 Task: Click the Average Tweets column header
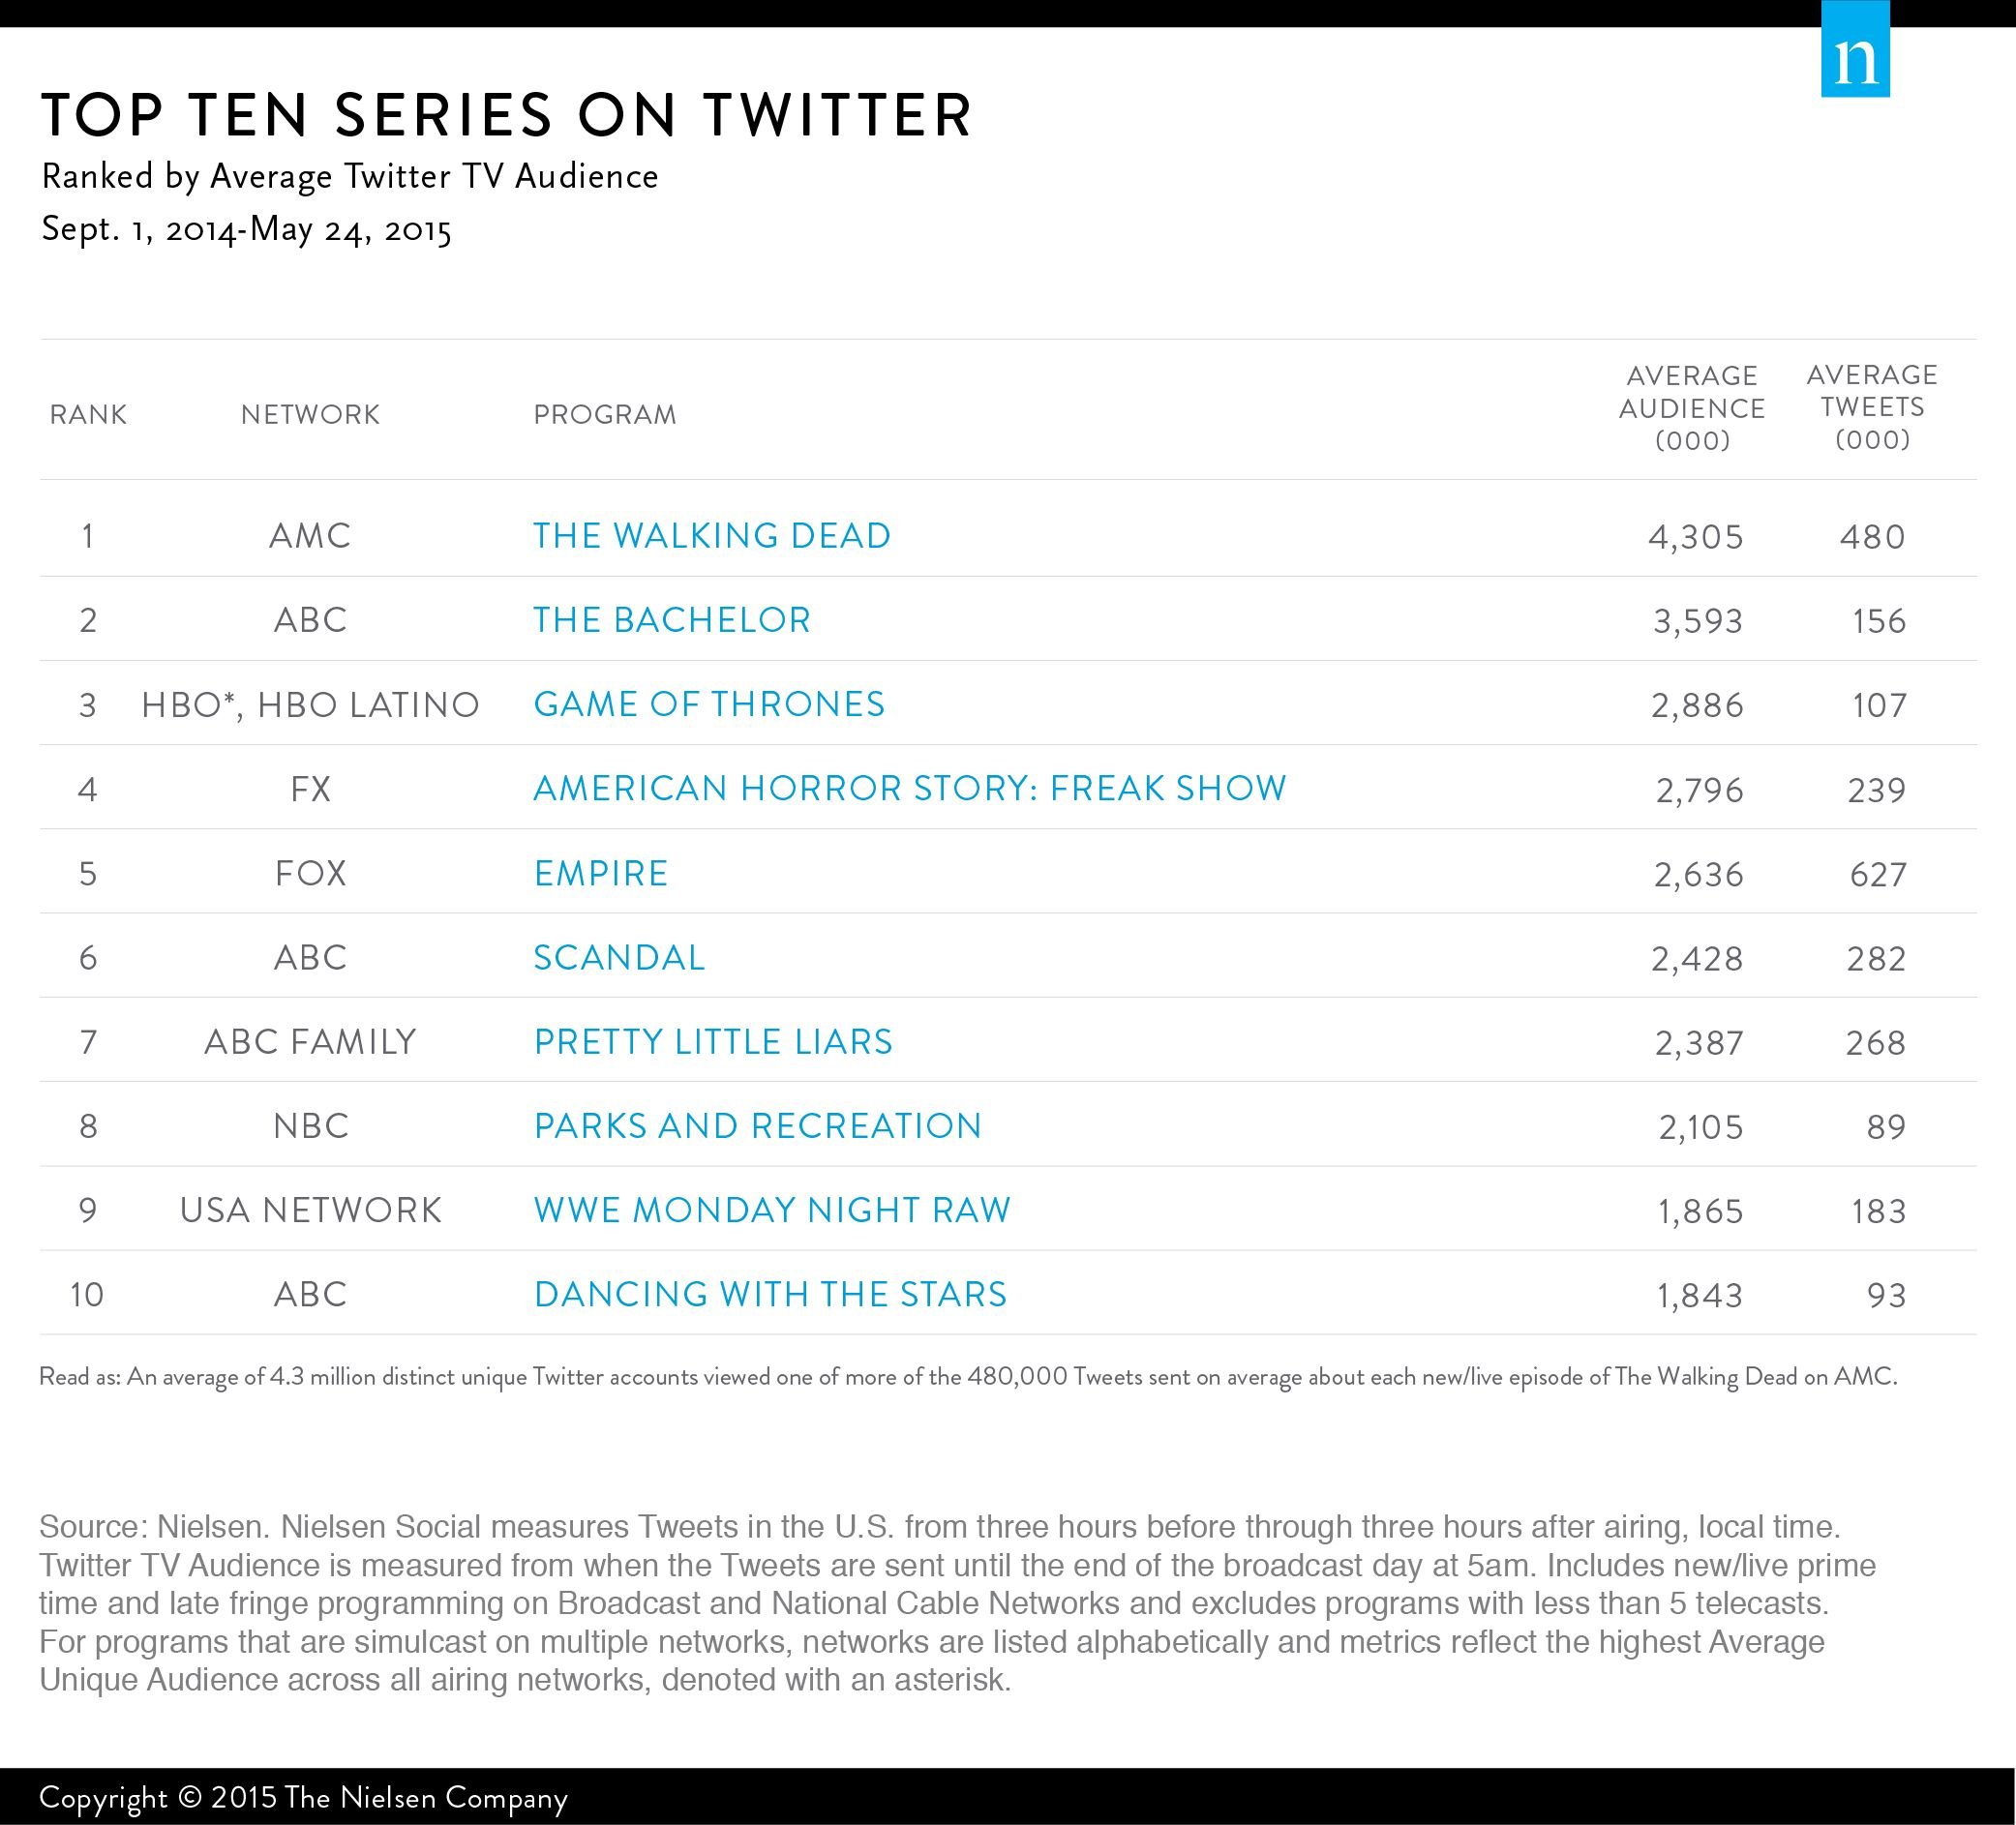(1872, 406)
